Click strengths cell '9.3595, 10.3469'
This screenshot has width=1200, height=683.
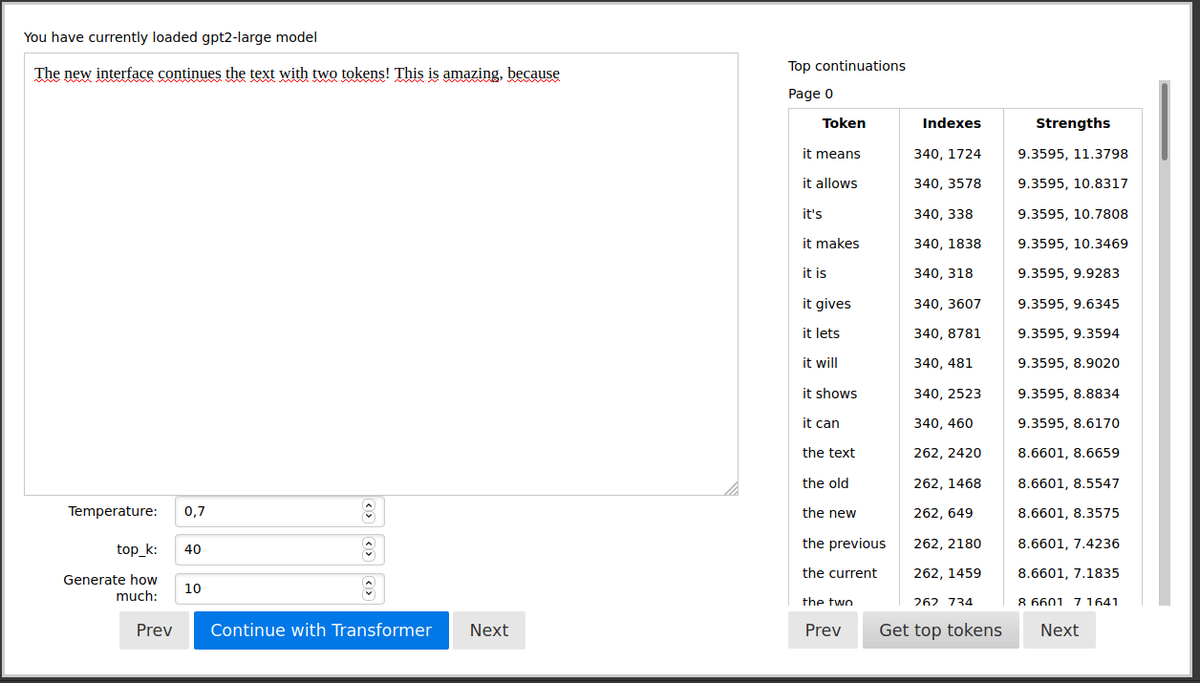pos(1073,243)
